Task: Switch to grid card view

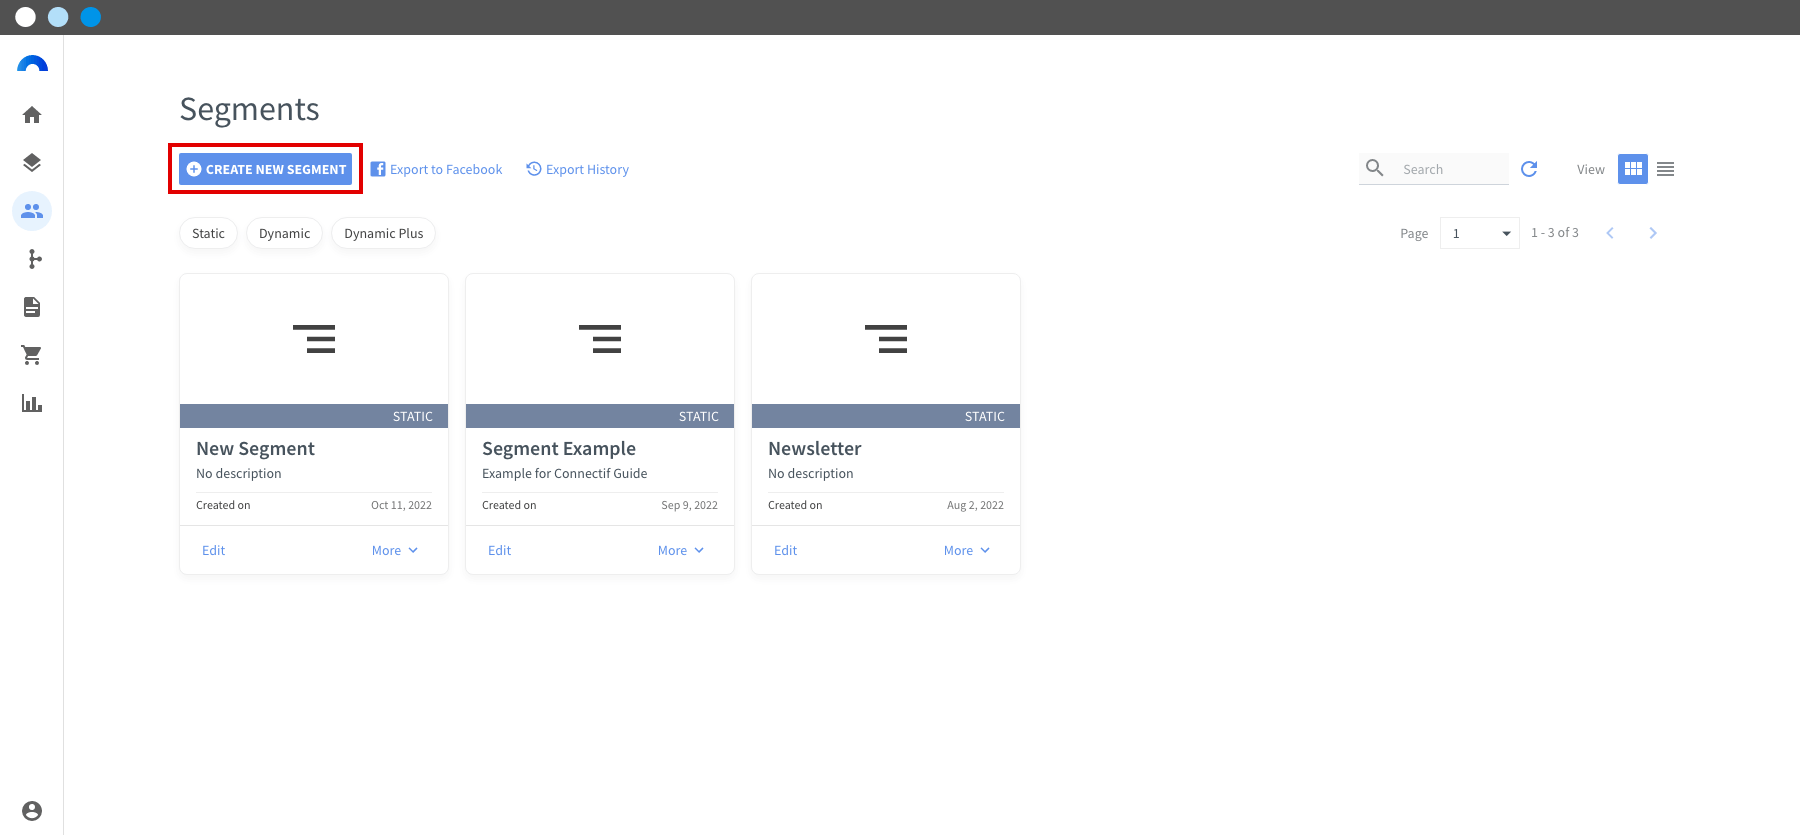Action: (x=1633, y=169)
